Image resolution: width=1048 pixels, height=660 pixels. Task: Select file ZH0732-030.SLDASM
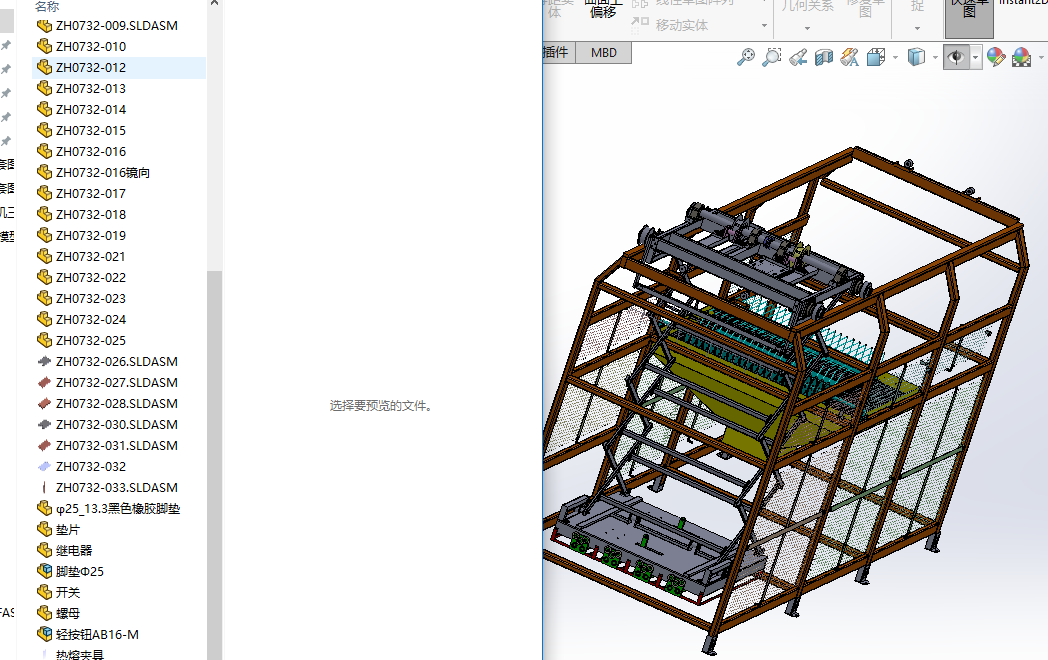[x=116, y=425]
